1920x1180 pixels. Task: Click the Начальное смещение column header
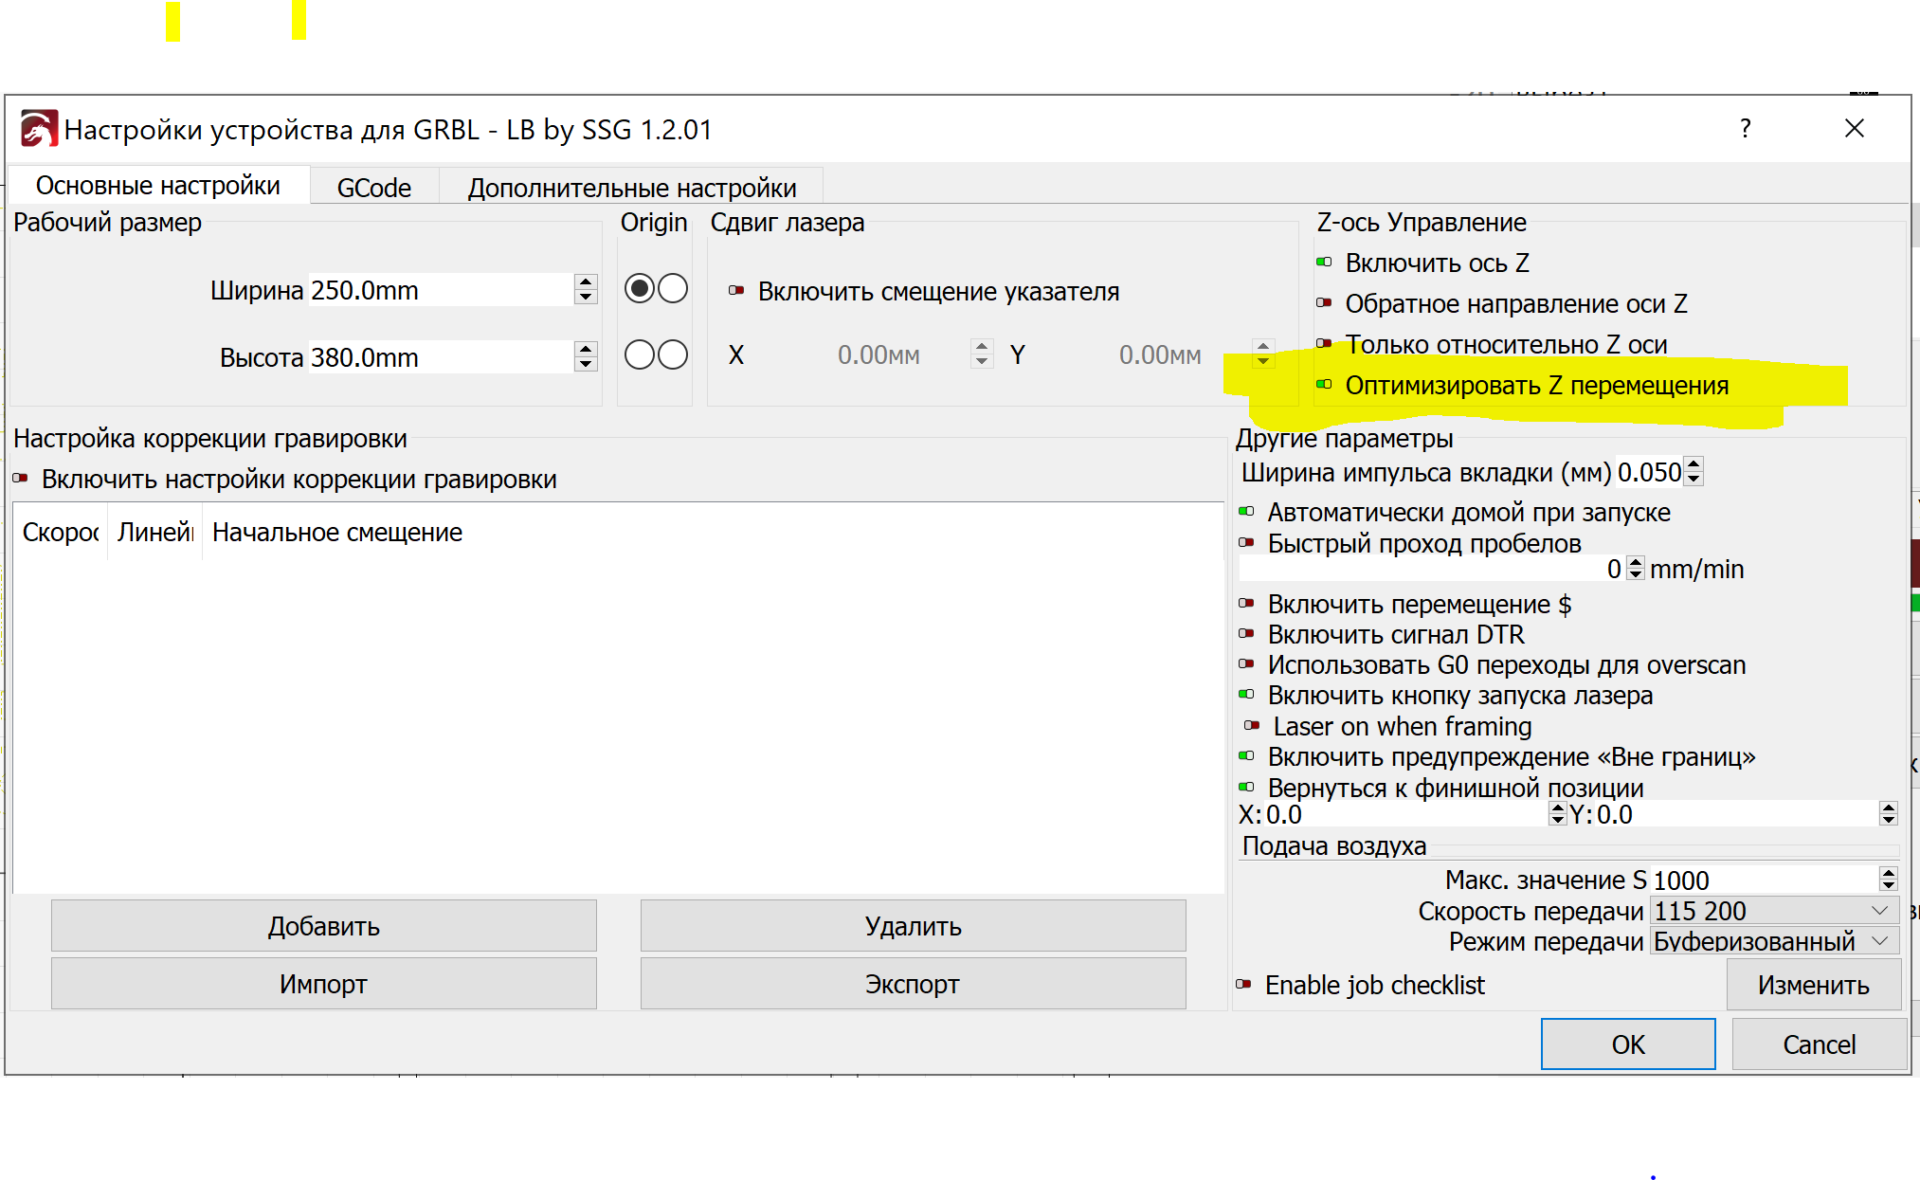click(337, 532)
